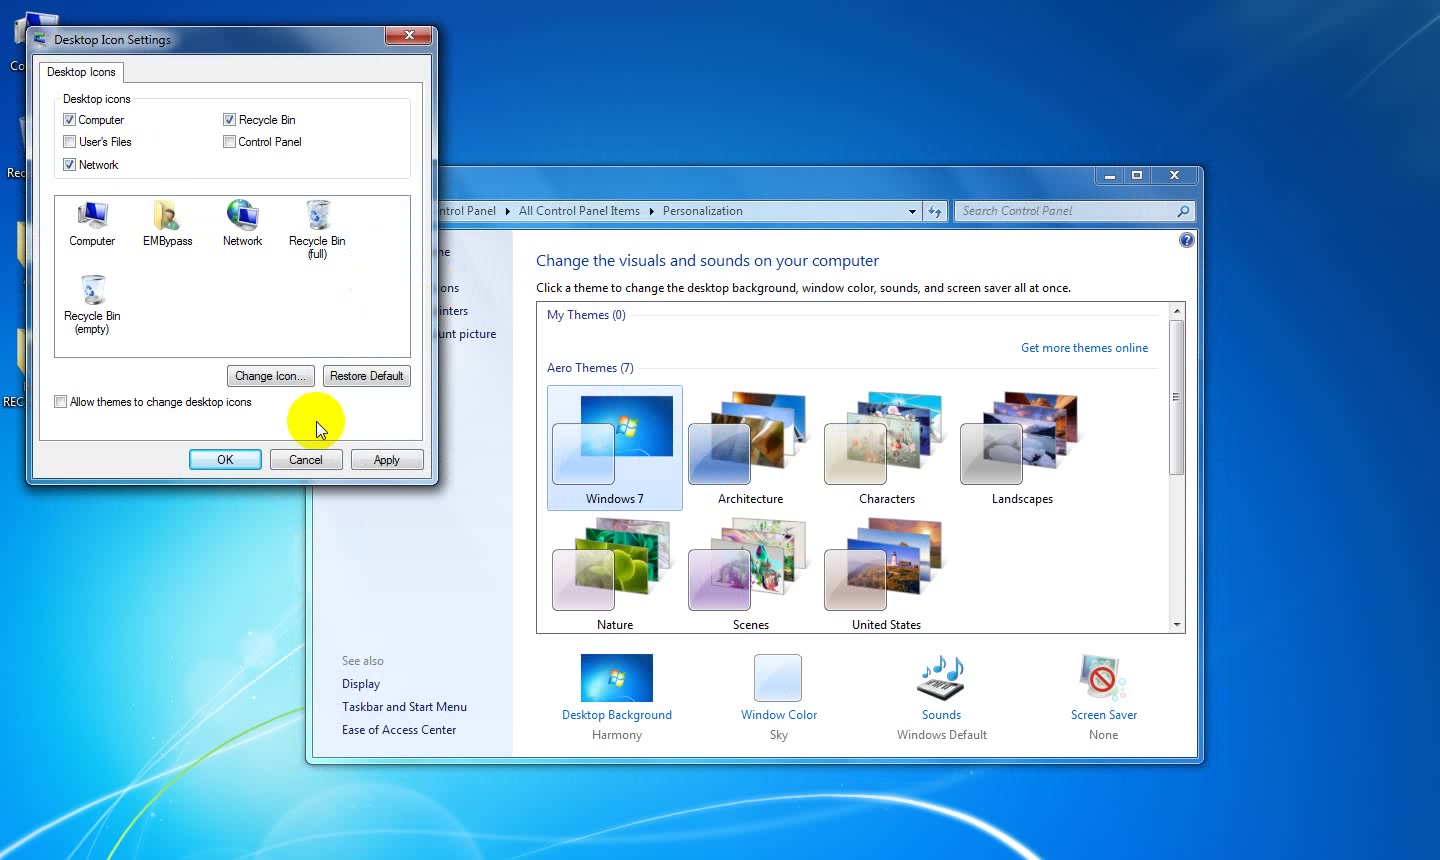Click the themes list scroll down arrow
The image size is (1440, 860).
[1177, 624]
